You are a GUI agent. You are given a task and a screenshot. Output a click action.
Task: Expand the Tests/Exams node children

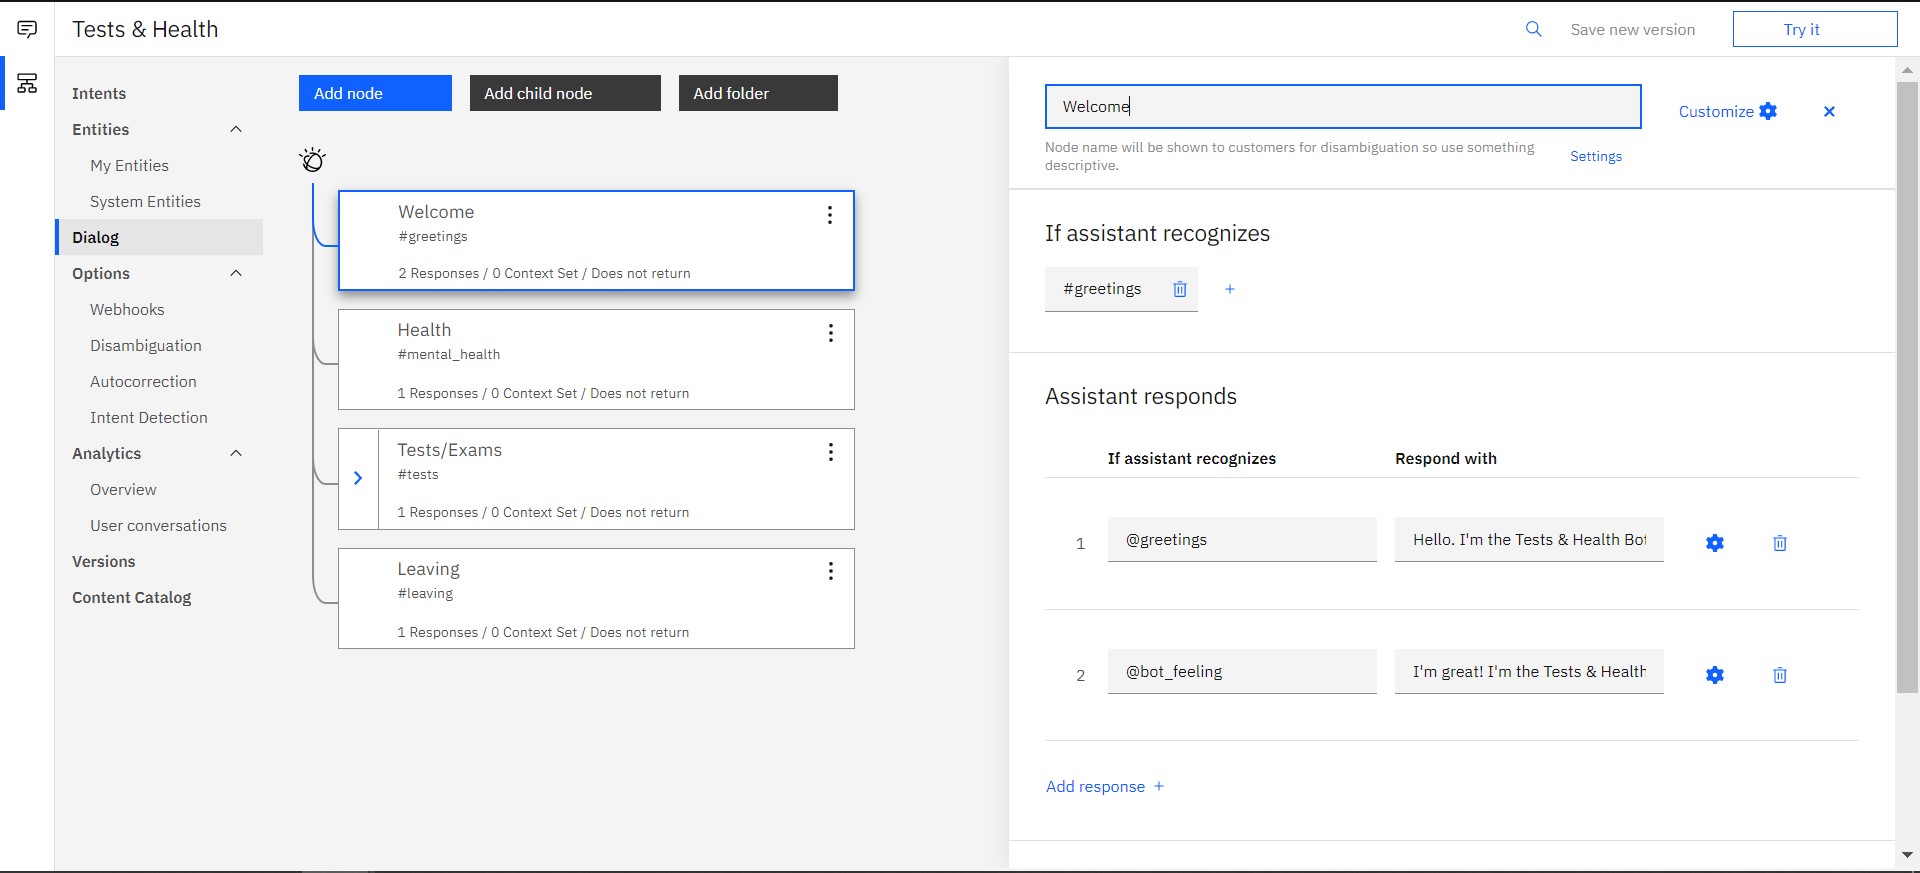pyautogui.click(x=358, y=478)
